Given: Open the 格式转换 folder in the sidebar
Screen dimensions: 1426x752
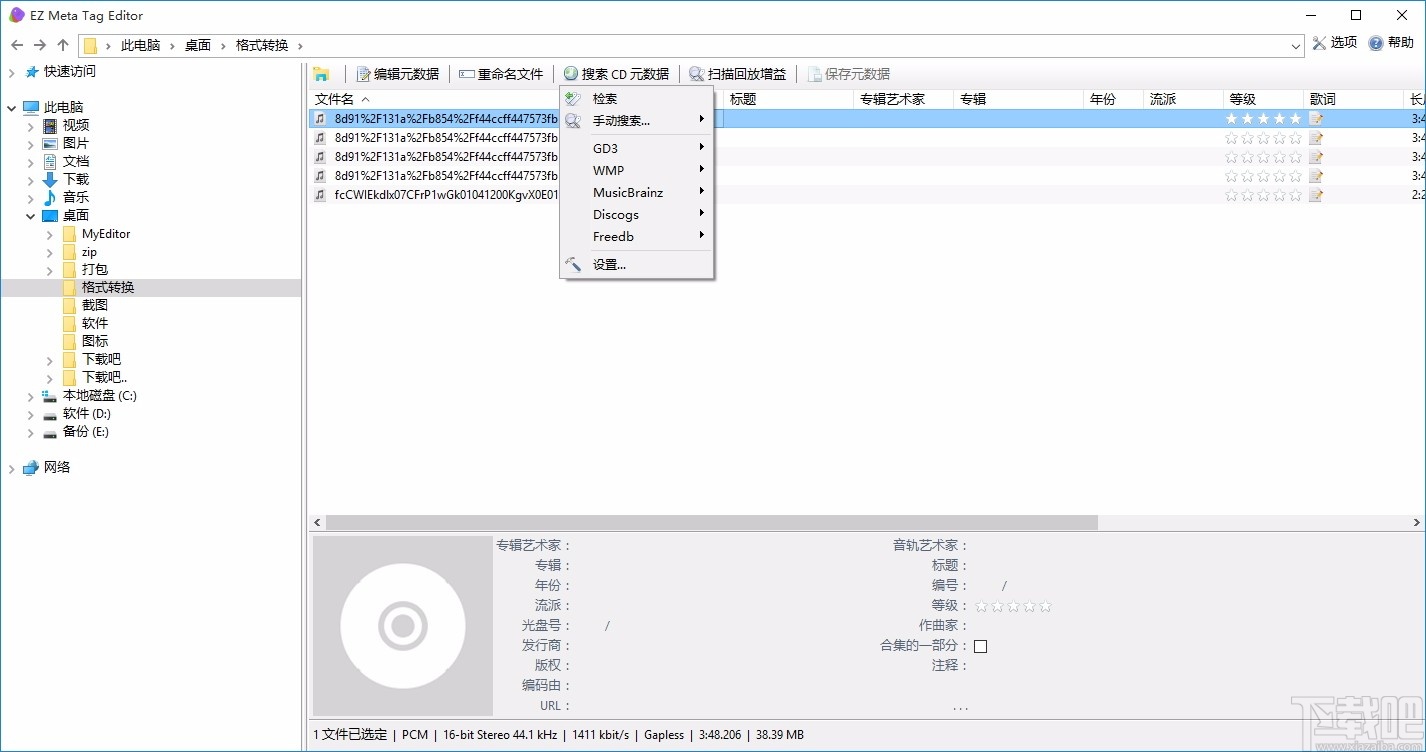Looking at the screenshot, I should [x=107, y=287].
